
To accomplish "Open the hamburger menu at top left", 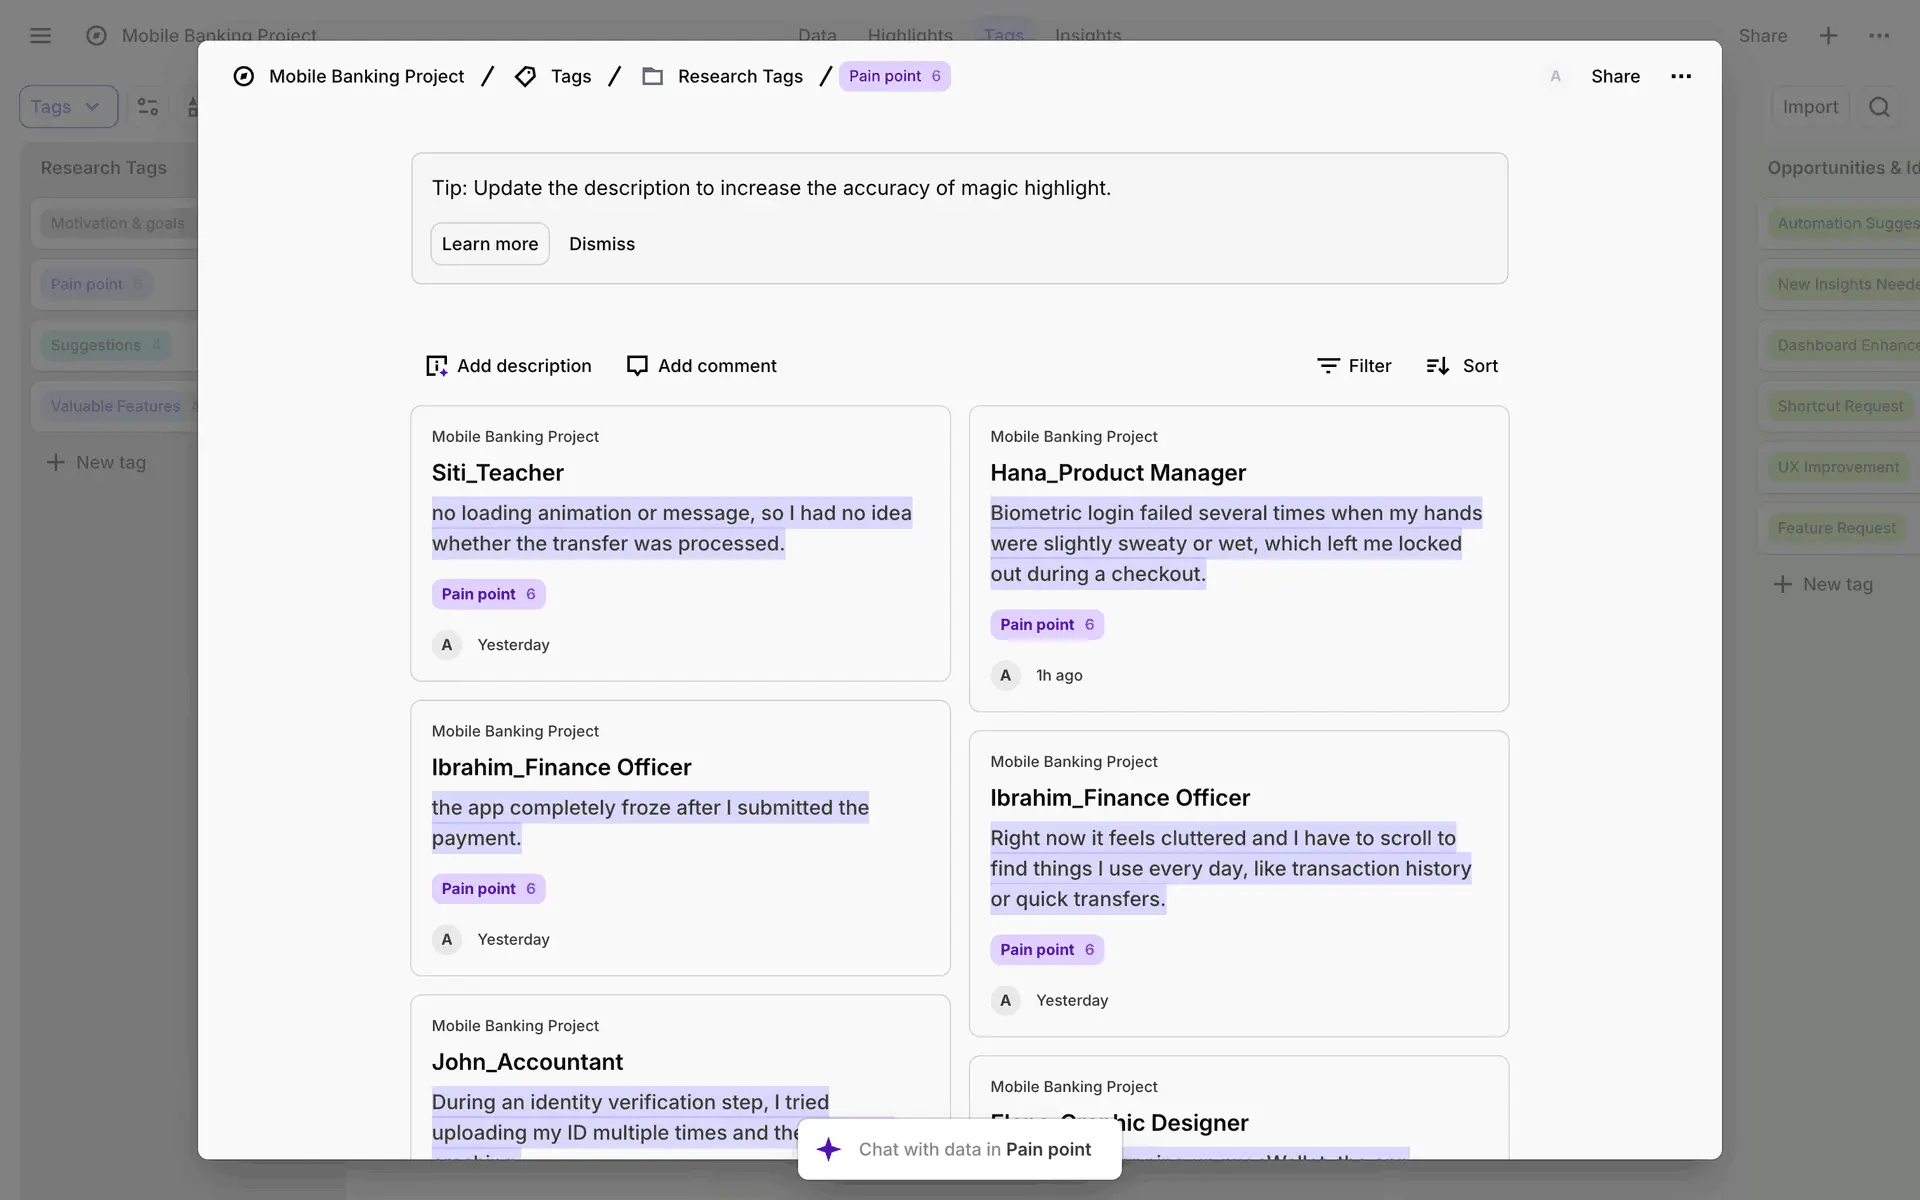I will click(x=40, y=36).
